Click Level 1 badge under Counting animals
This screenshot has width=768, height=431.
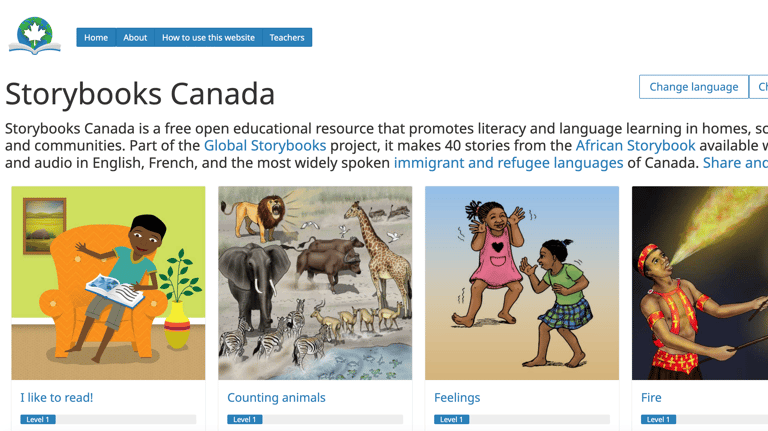[245, 420]
